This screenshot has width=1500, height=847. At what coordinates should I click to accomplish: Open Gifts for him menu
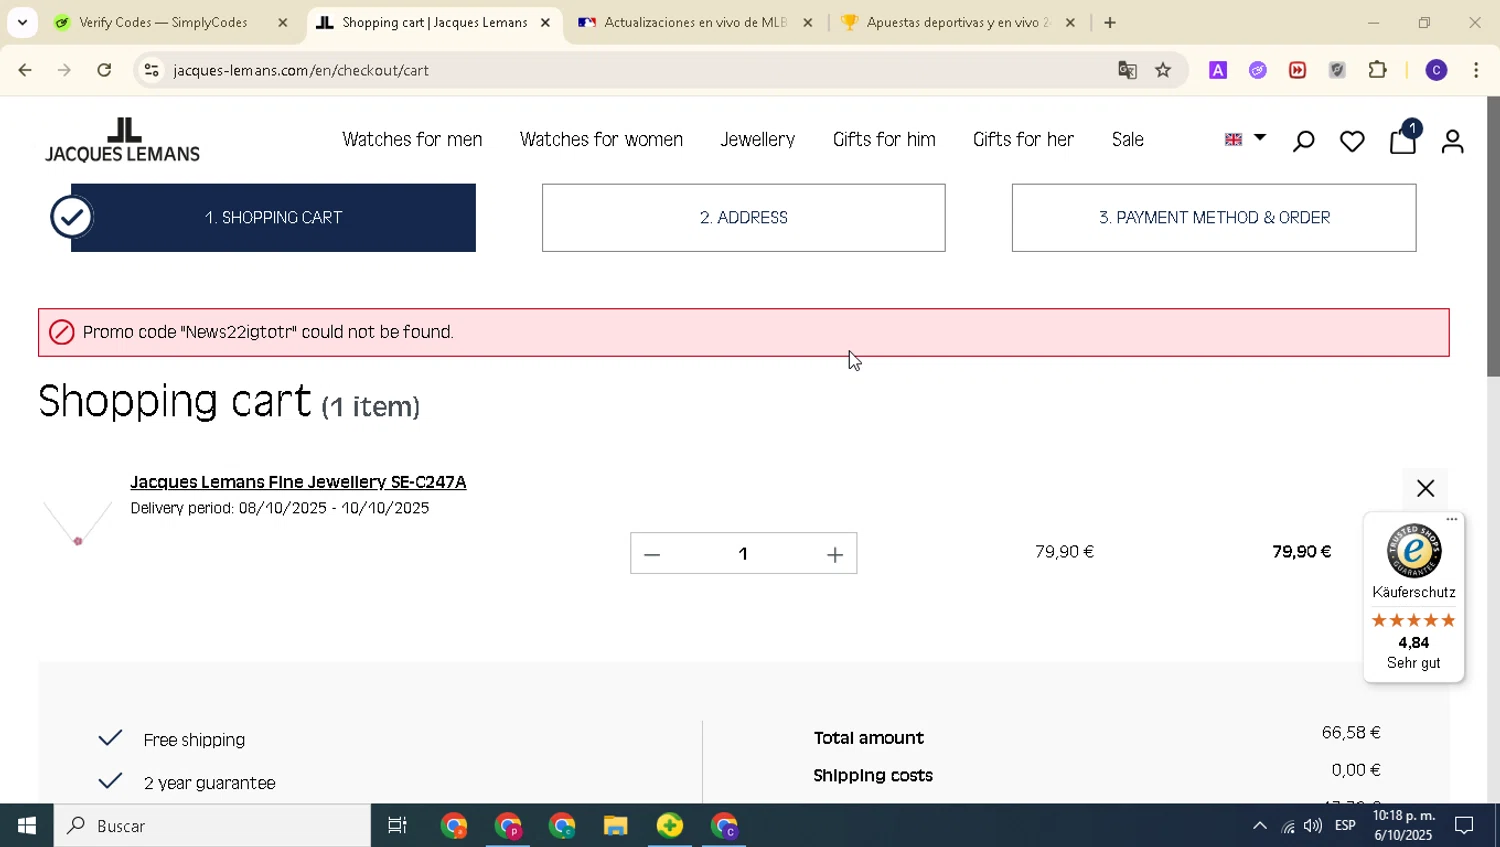coord(884,140)
